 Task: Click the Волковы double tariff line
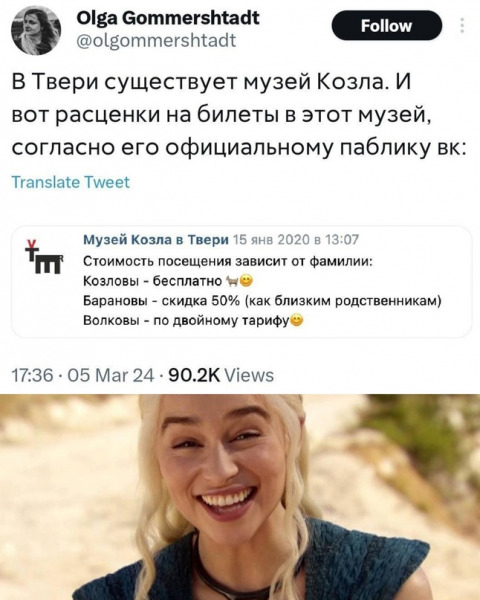193,320
